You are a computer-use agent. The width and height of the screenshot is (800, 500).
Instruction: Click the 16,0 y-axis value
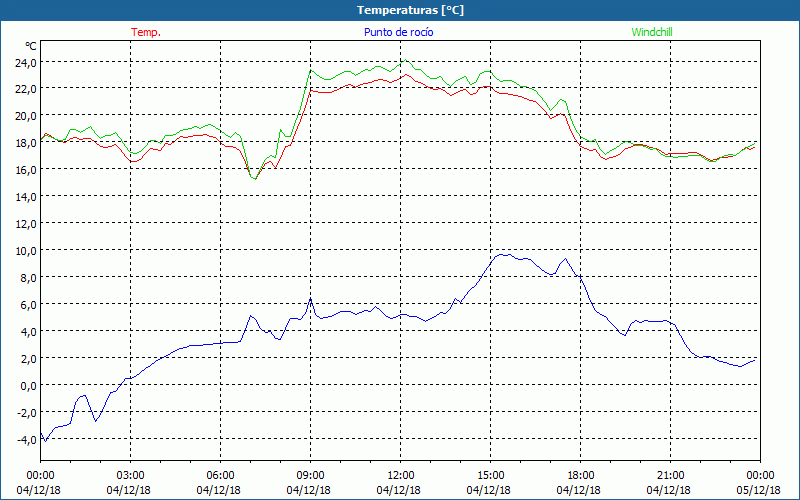[26, 170]
